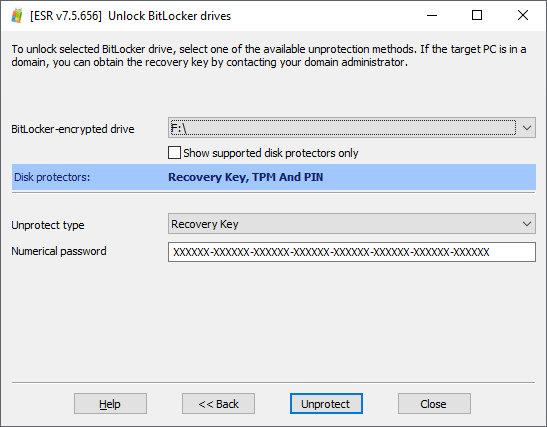Click the Numerical password label

[x=59, y=251]
